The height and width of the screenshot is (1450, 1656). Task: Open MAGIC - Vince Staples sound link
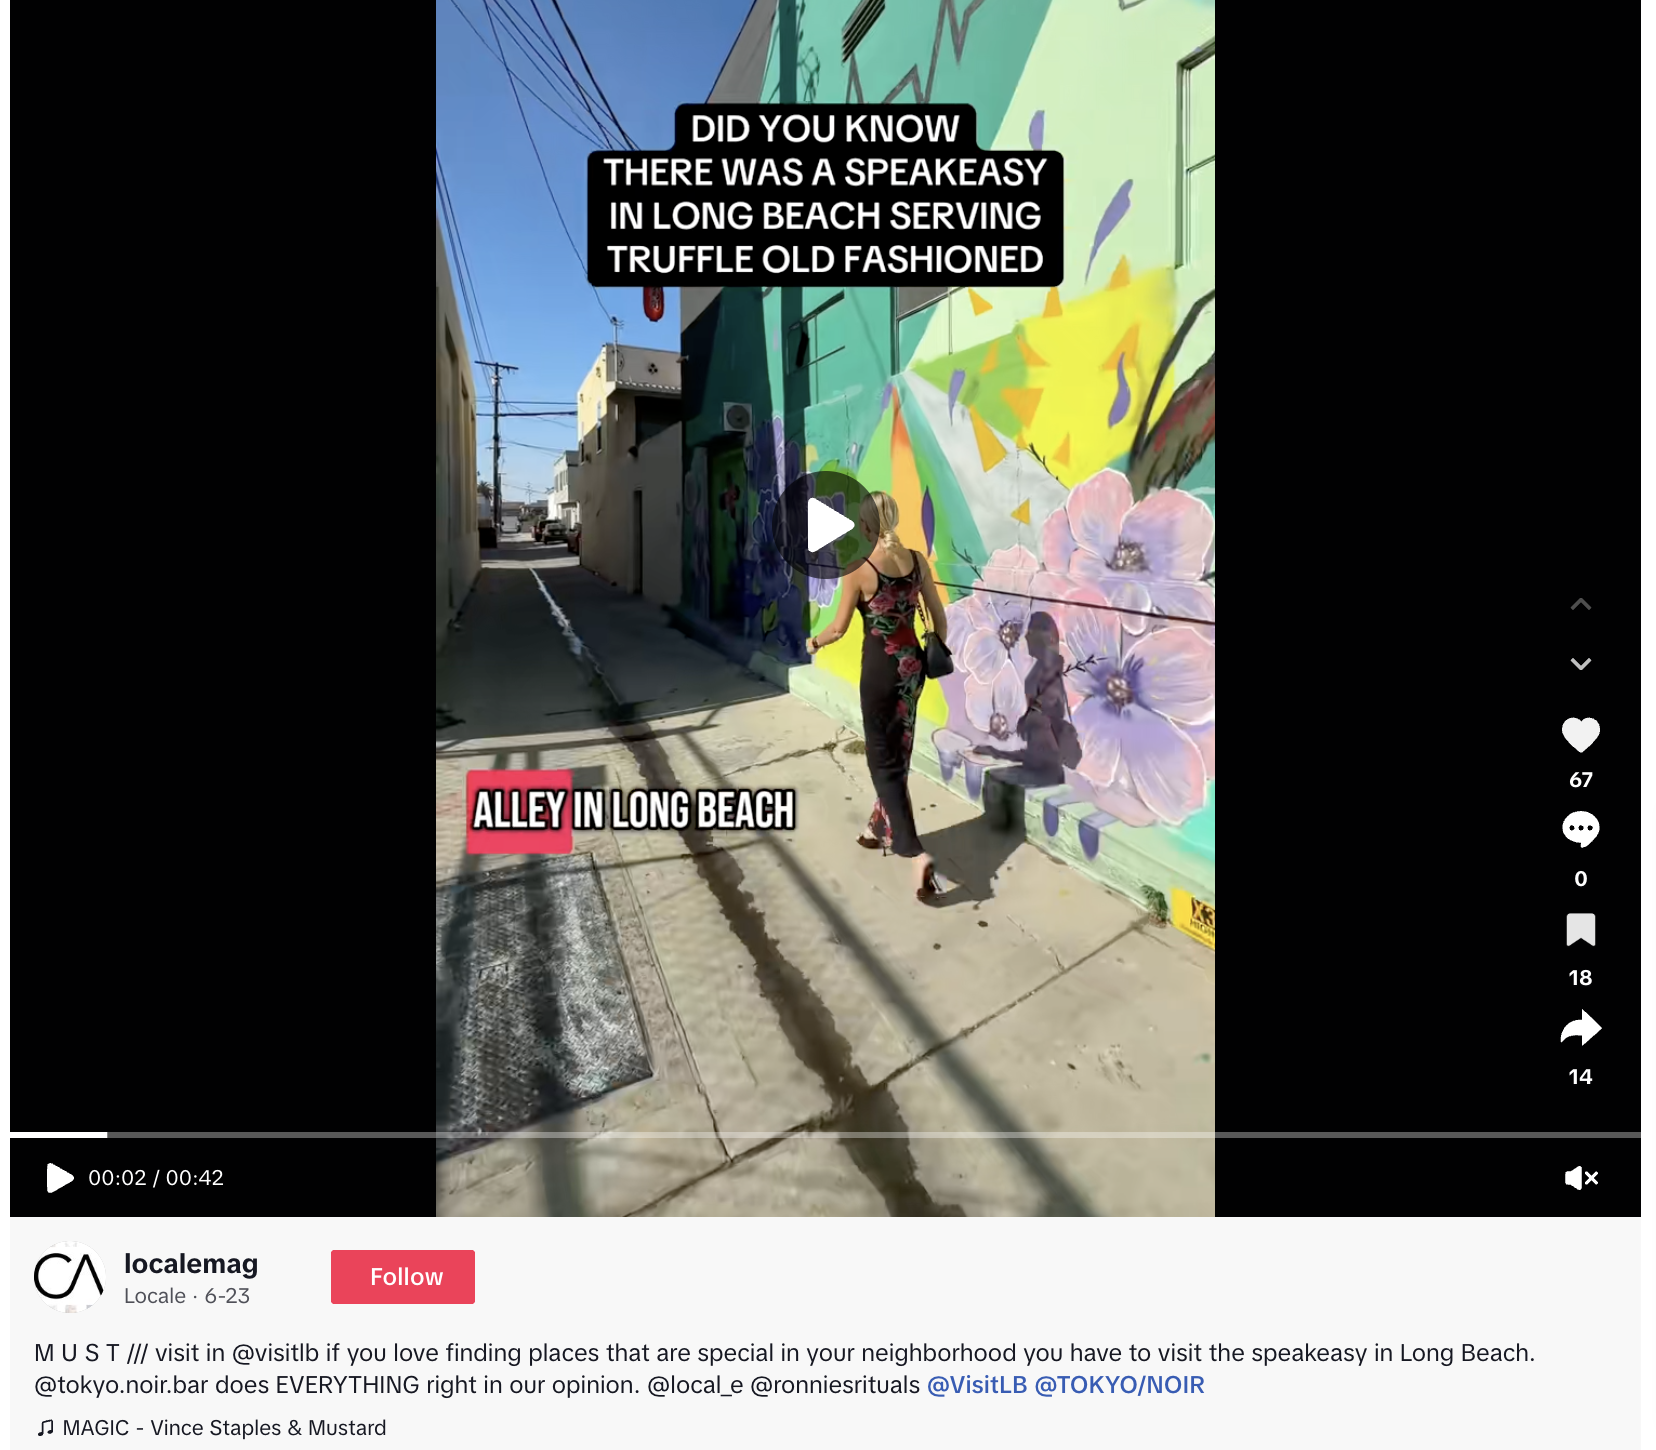click(224, 1428)
